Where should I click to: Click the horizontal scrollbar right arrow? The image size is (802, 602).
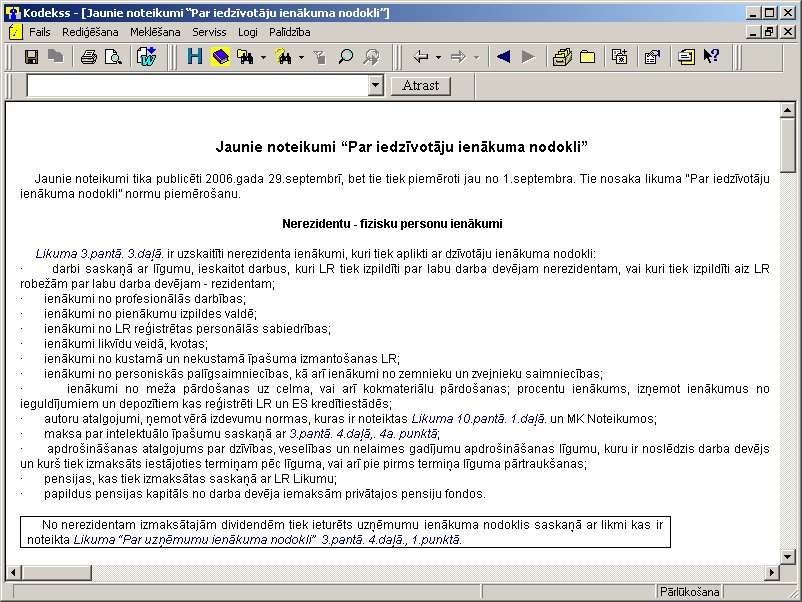coord(772,572)
